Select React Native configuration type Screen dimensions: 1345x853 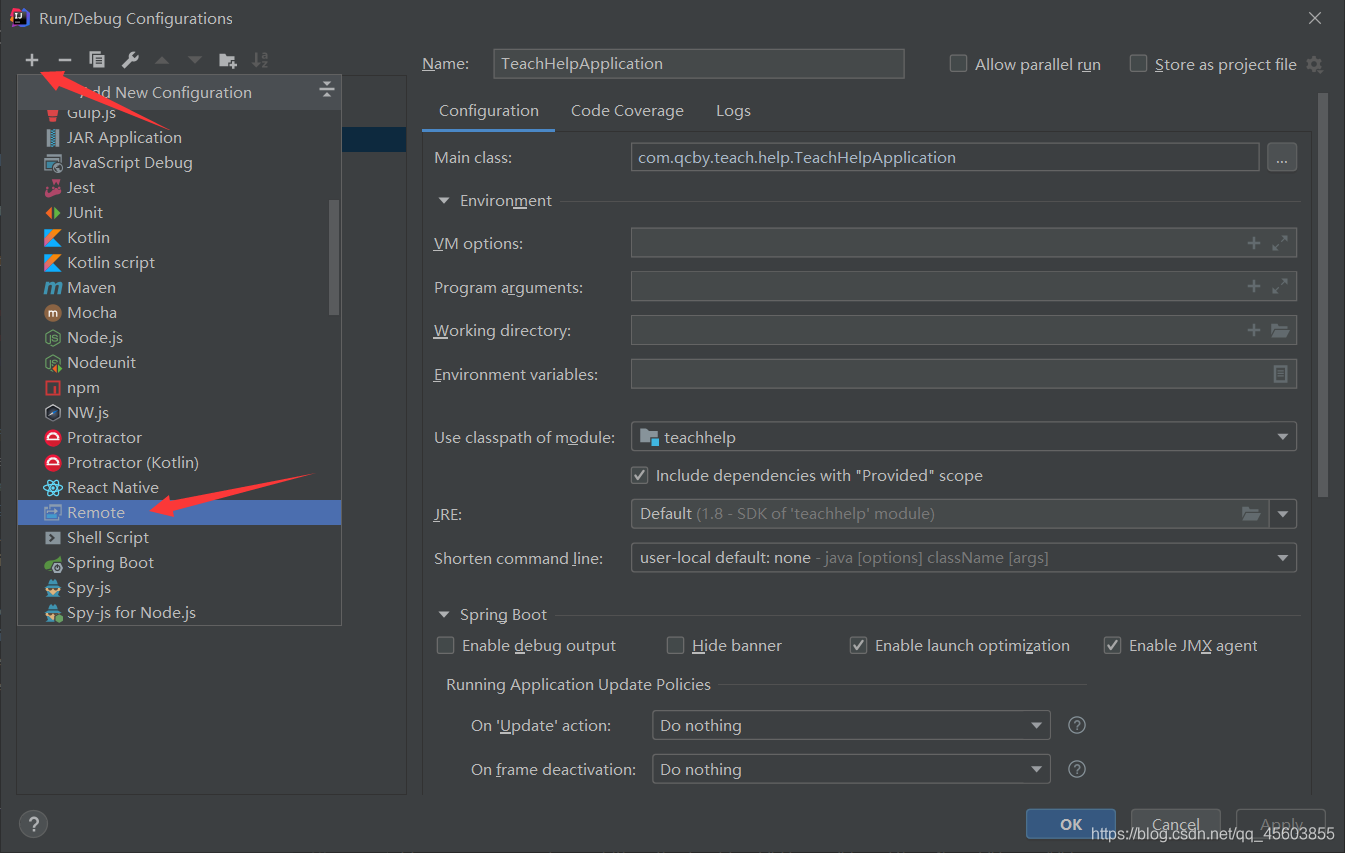point(179,487)
